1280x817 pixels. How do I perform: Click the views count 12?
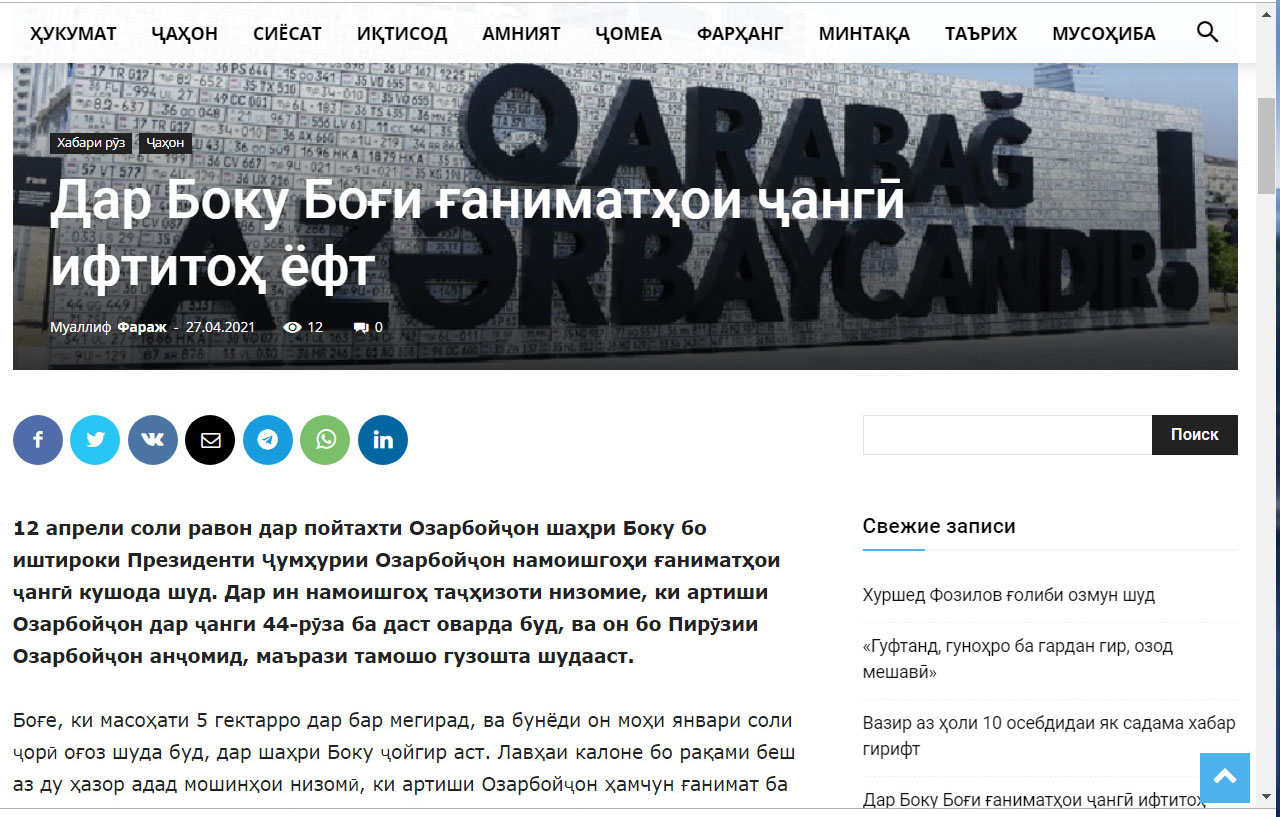[315, 327]
